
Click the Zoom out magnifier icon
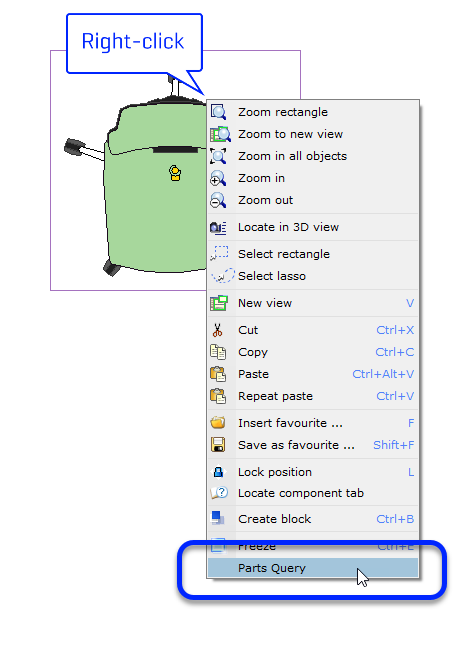(218, 200)
